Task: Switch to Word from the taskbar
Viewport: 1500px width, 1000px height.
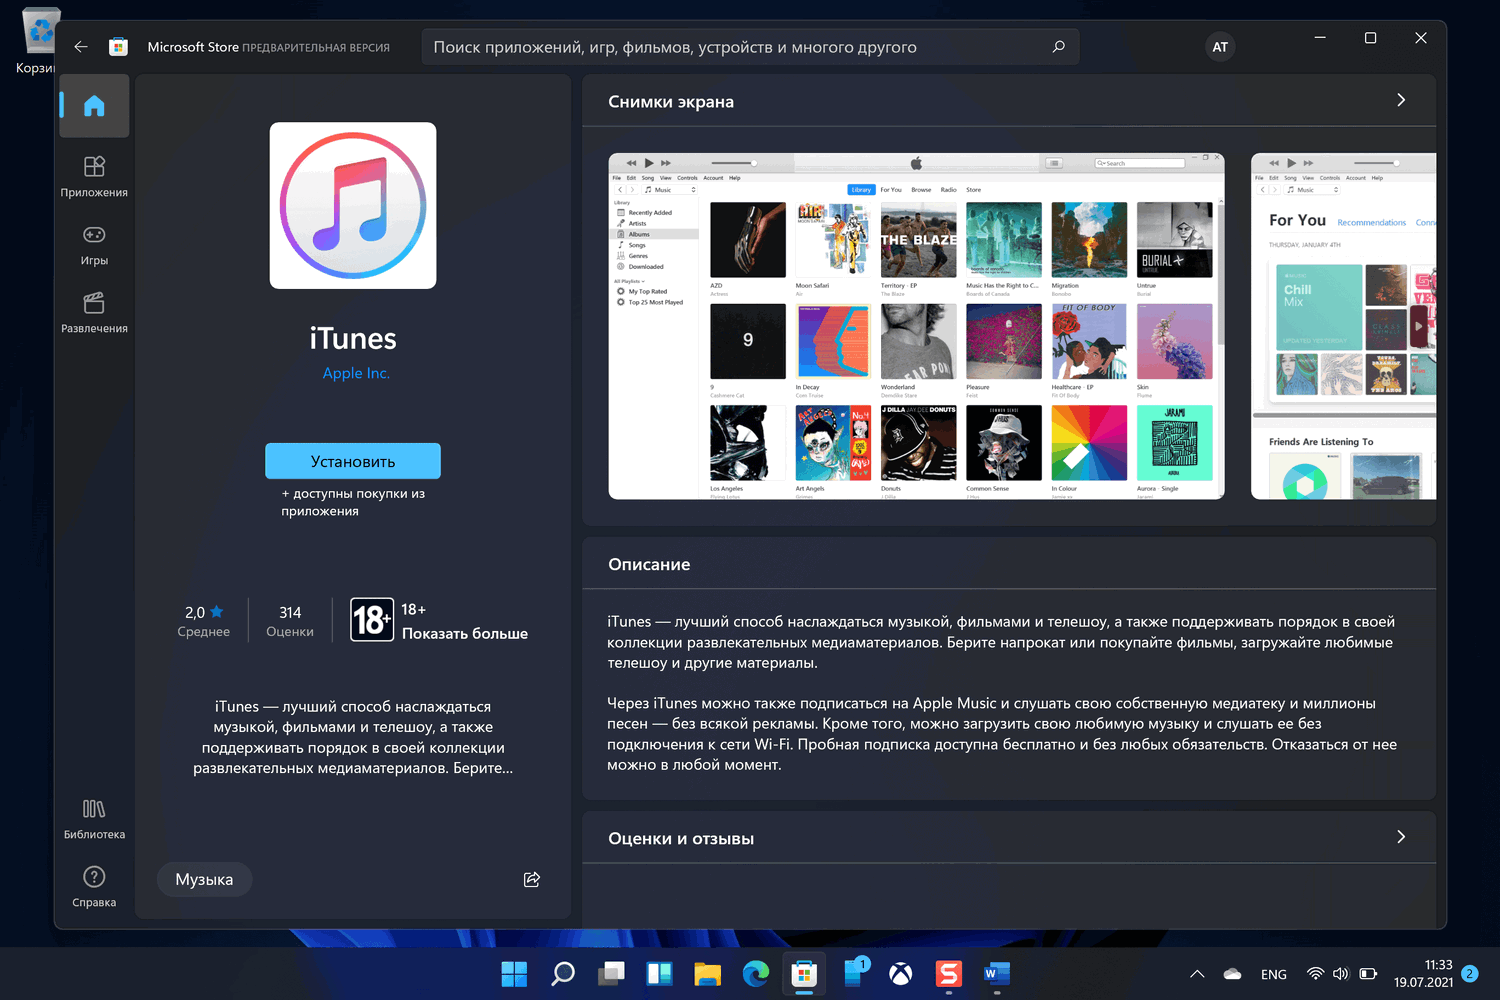Action: [997, 974]
